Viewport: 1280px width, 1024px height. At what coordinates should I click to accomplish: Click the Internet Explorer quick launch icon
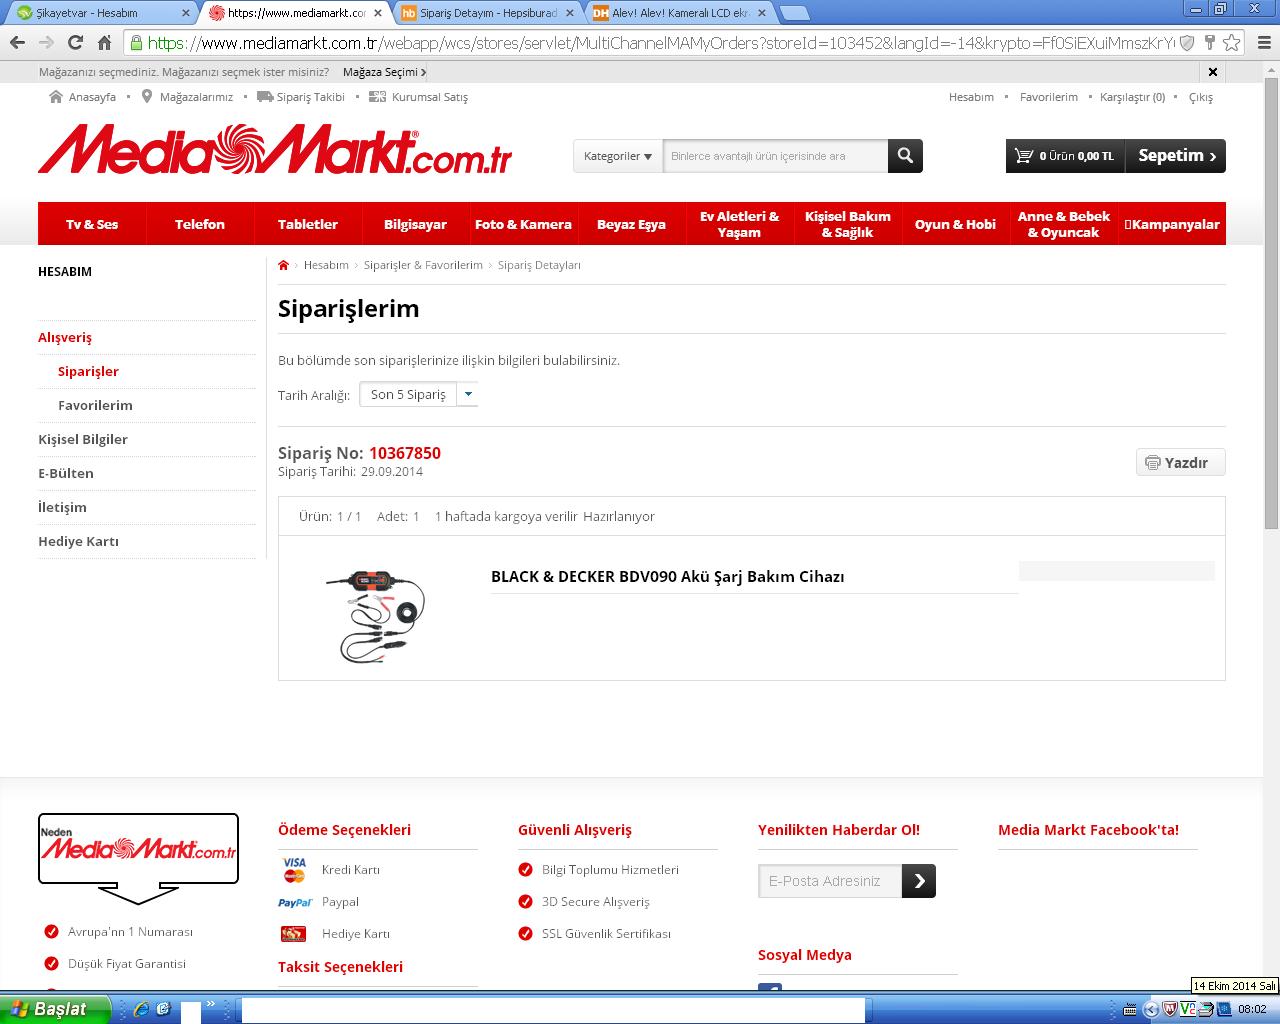point(141,1008)
